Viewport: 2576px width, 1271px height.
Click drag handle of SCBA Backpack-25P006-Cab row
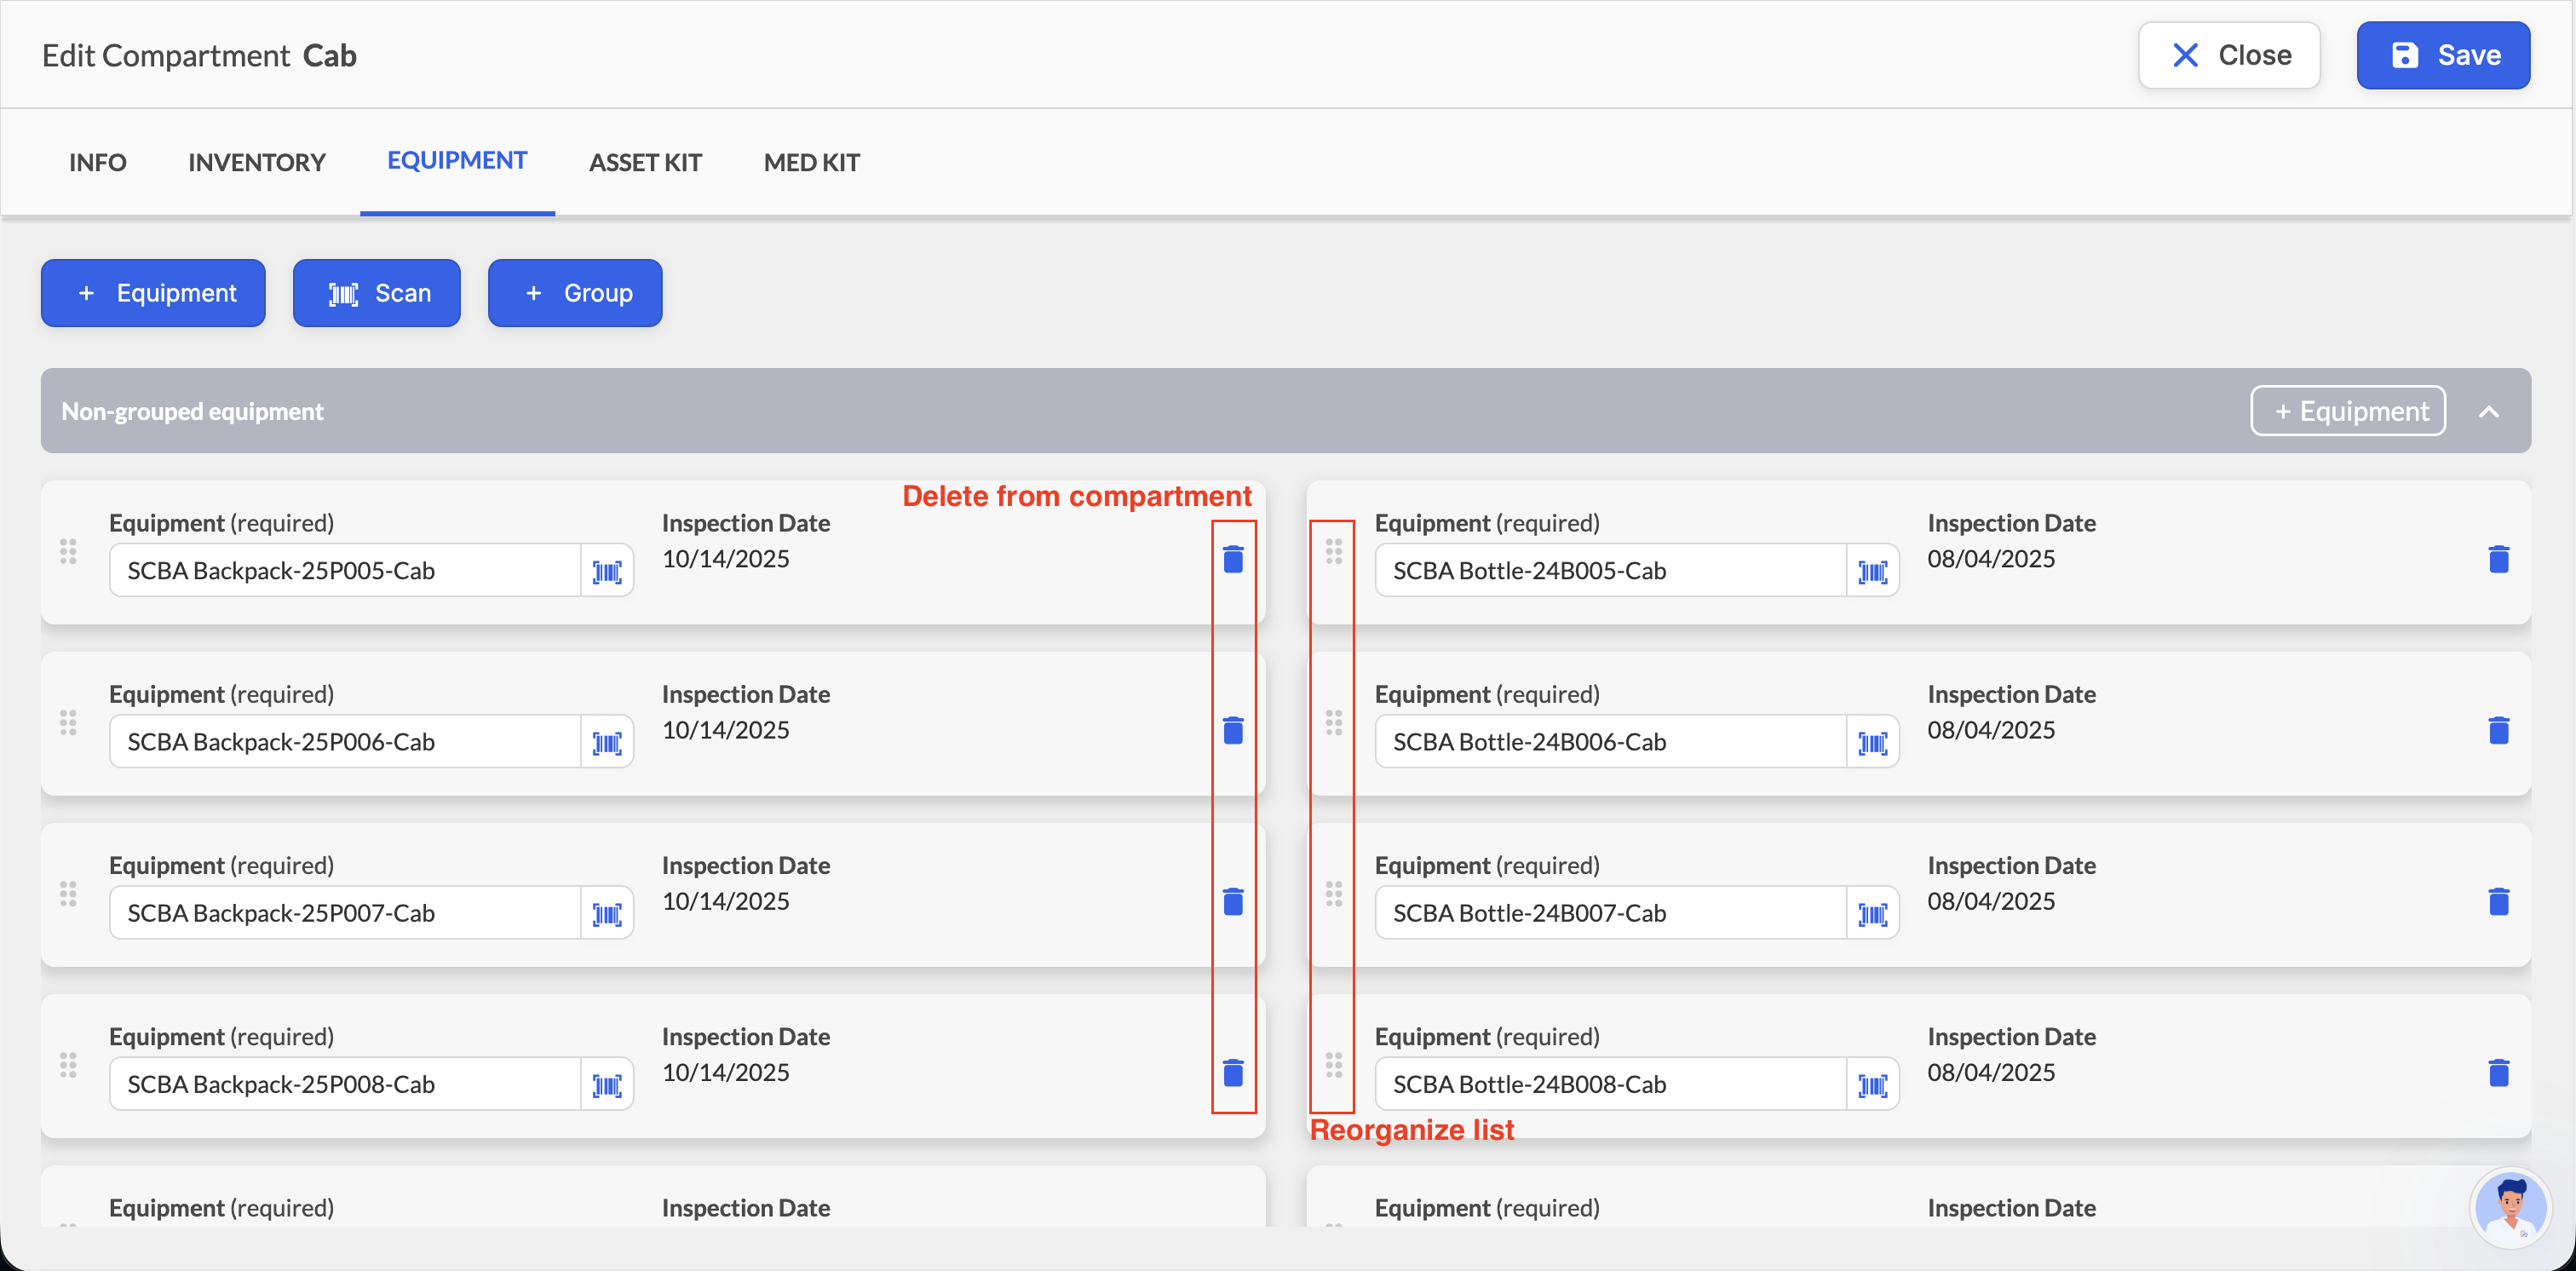point(68,722)
